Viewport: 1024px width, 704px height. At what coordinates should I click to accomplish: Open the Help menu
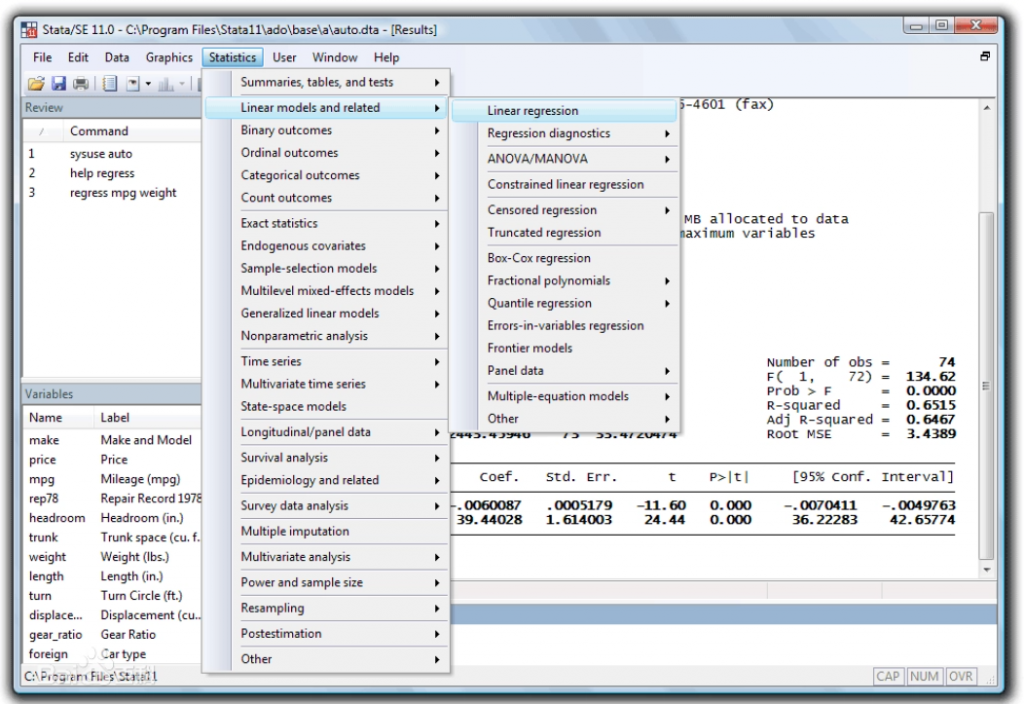pos(386,57)
